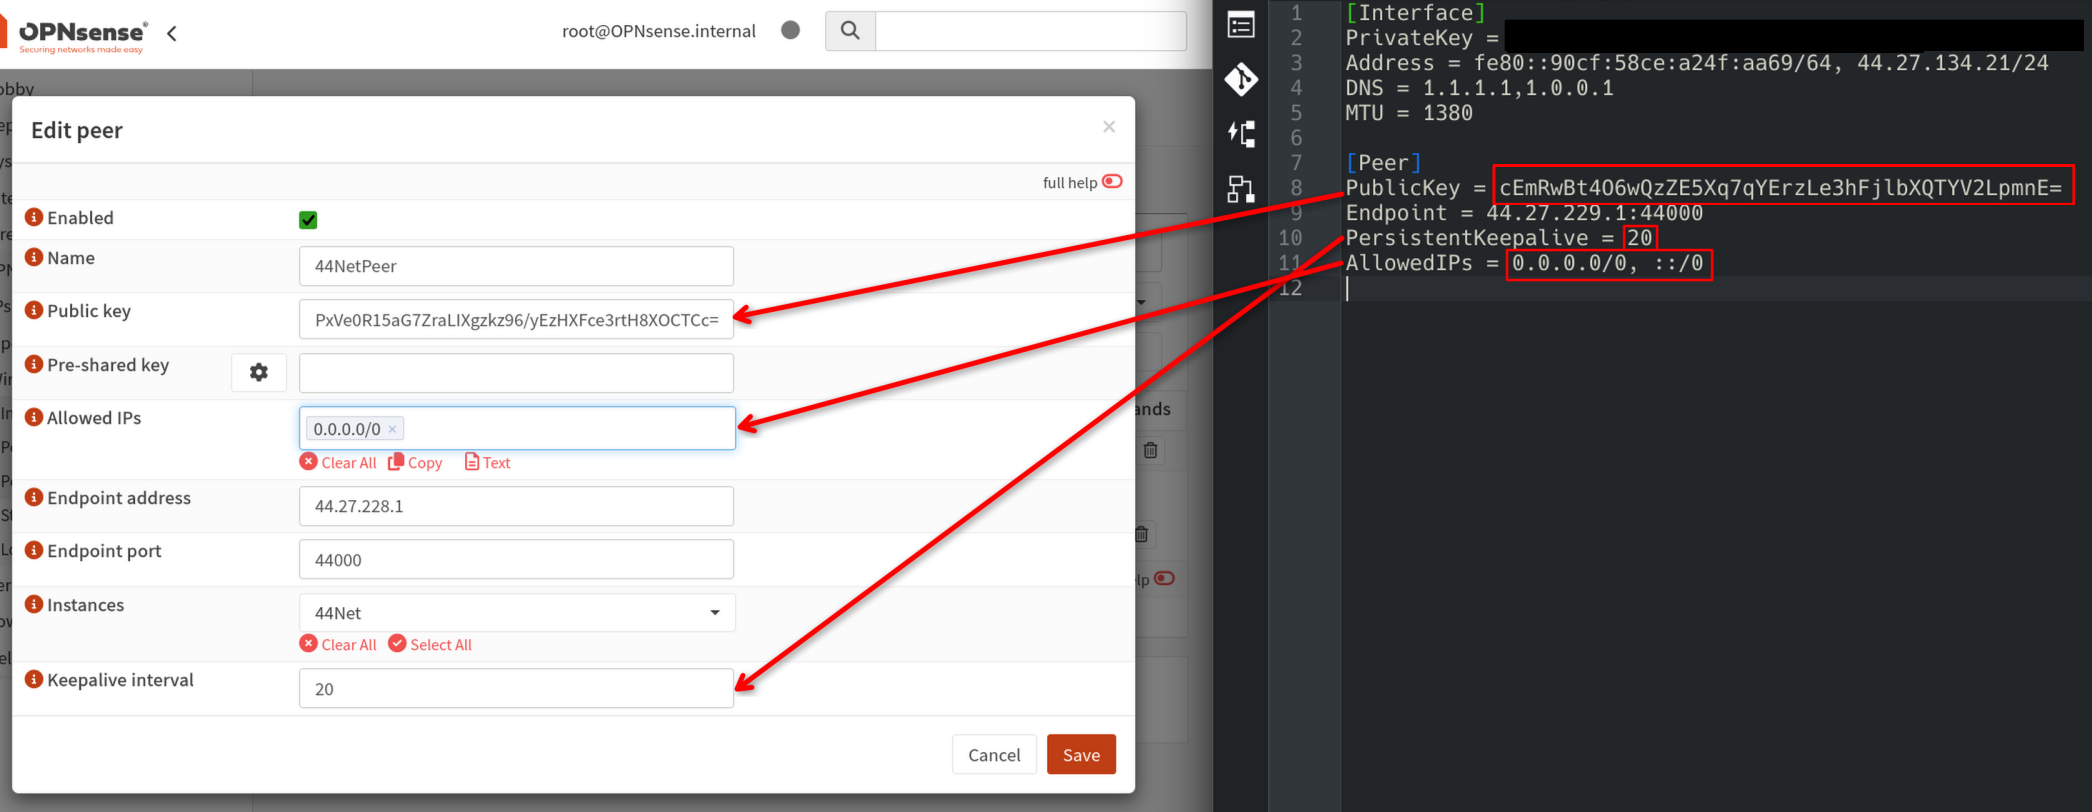Show help for Public key field

(34, 310)
